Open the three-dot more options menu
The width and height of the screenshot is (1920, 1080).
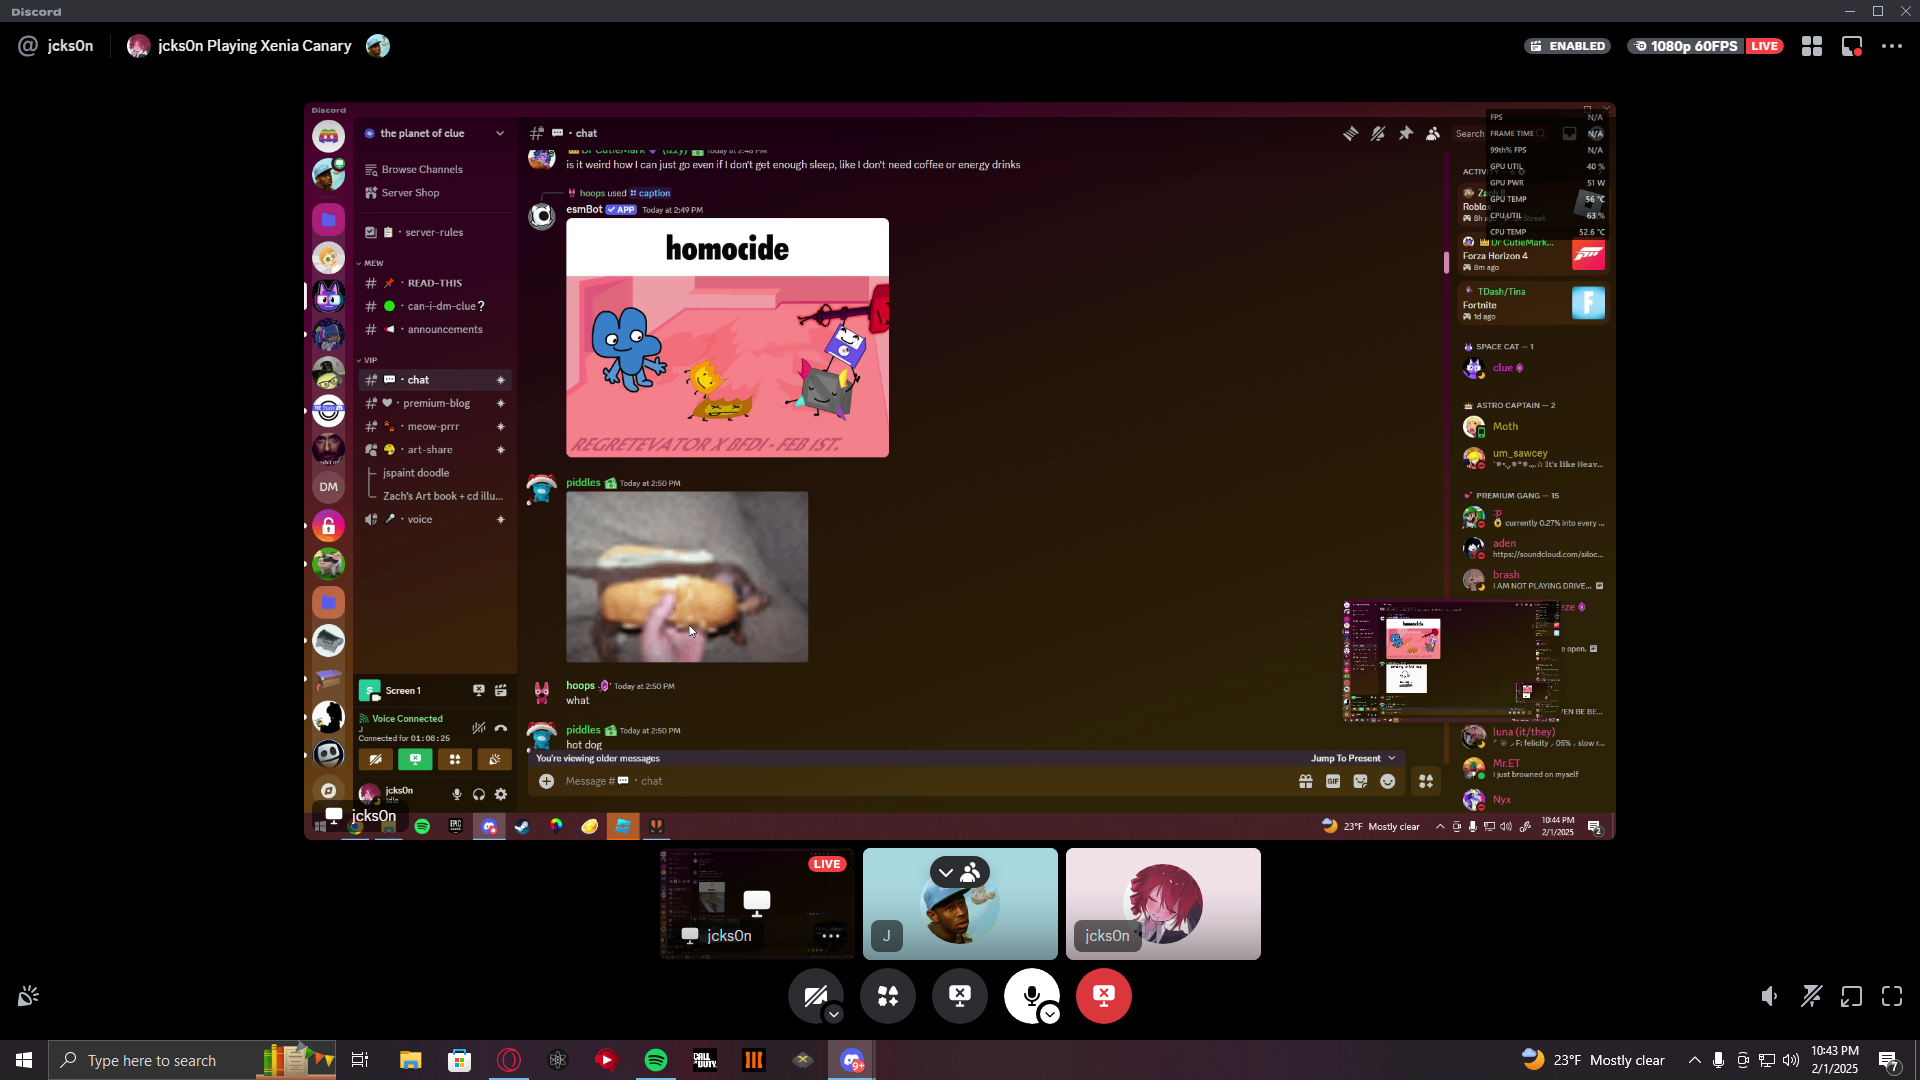(x=1891, y=46)
